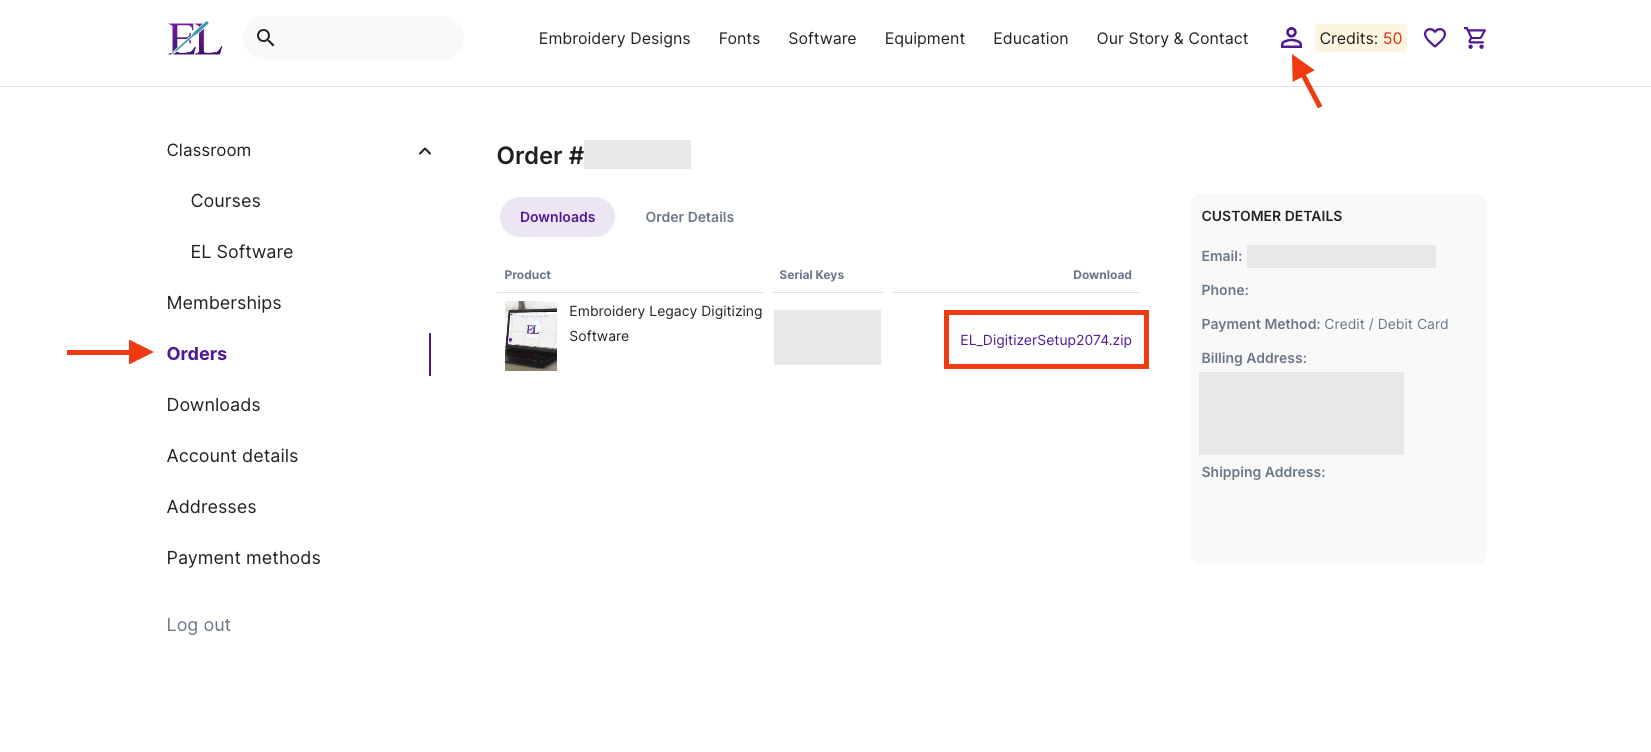Click Log out
The height and width of the screenshot is (752, 1651).
click(x=199, y=625)
